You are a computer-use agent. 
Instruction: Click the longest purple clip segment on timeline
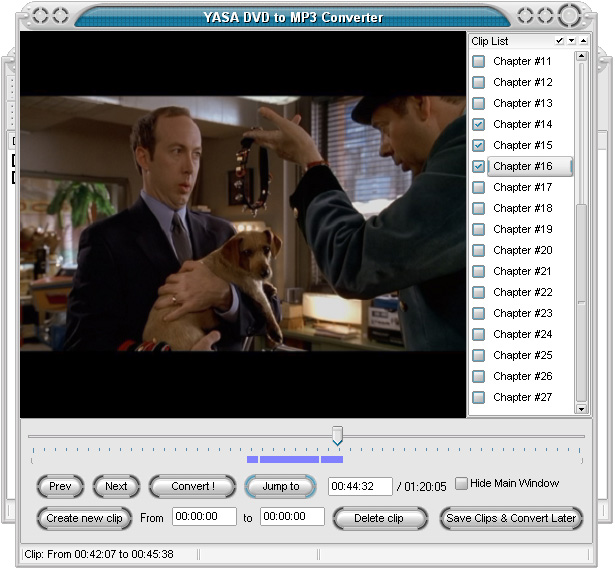(x=289, y=459)
